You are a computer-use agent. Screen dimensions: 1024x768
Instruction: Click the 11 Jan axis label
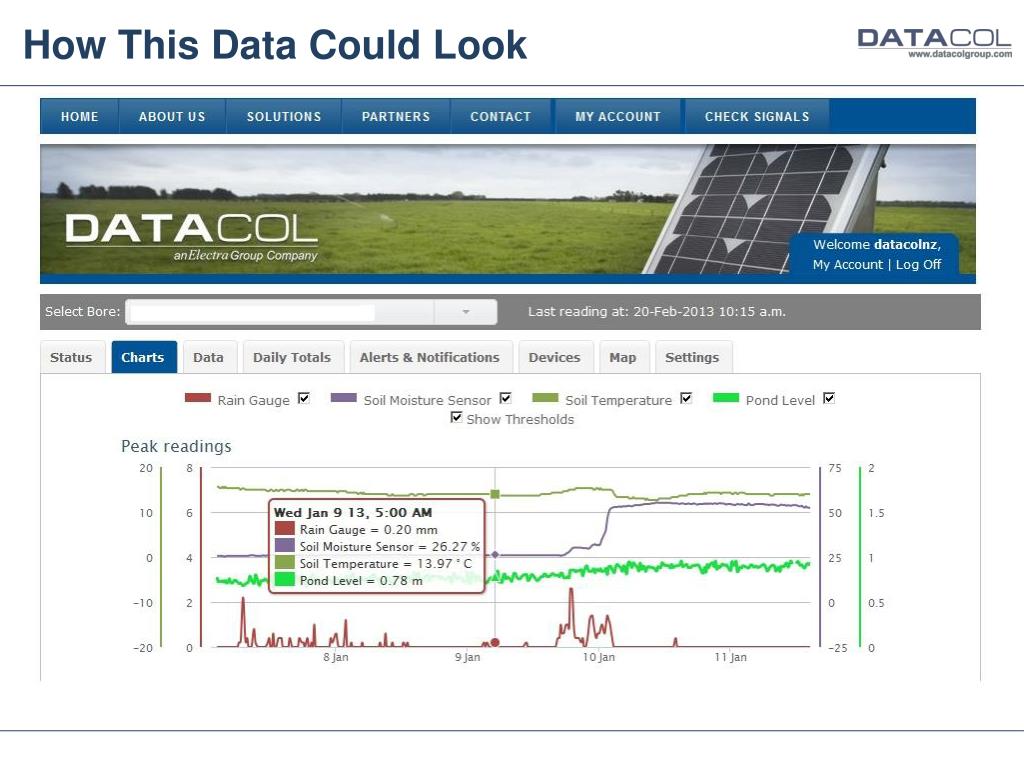pos(731,657)
